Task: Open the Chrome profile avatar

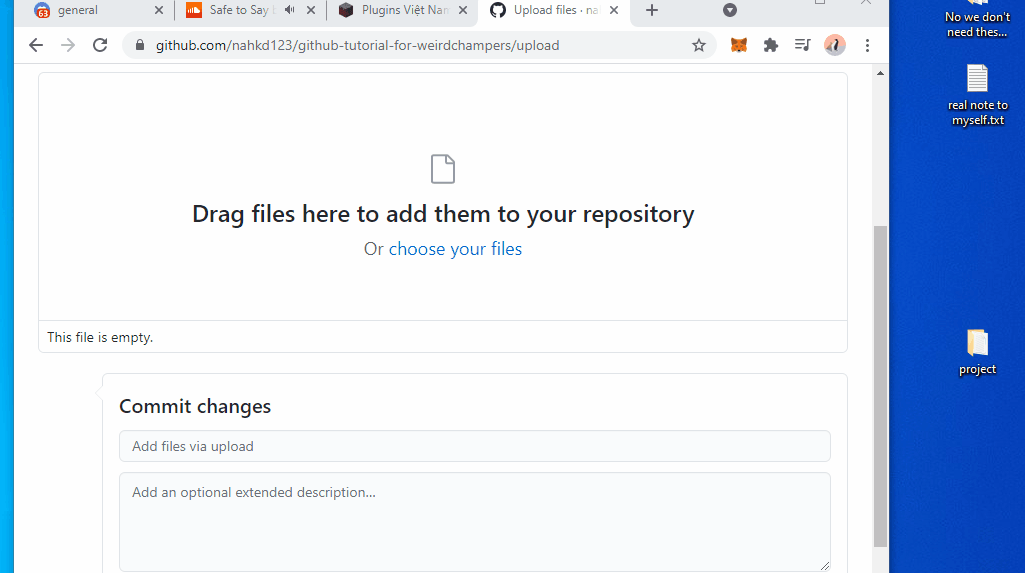Action: [x=835, y=45]
